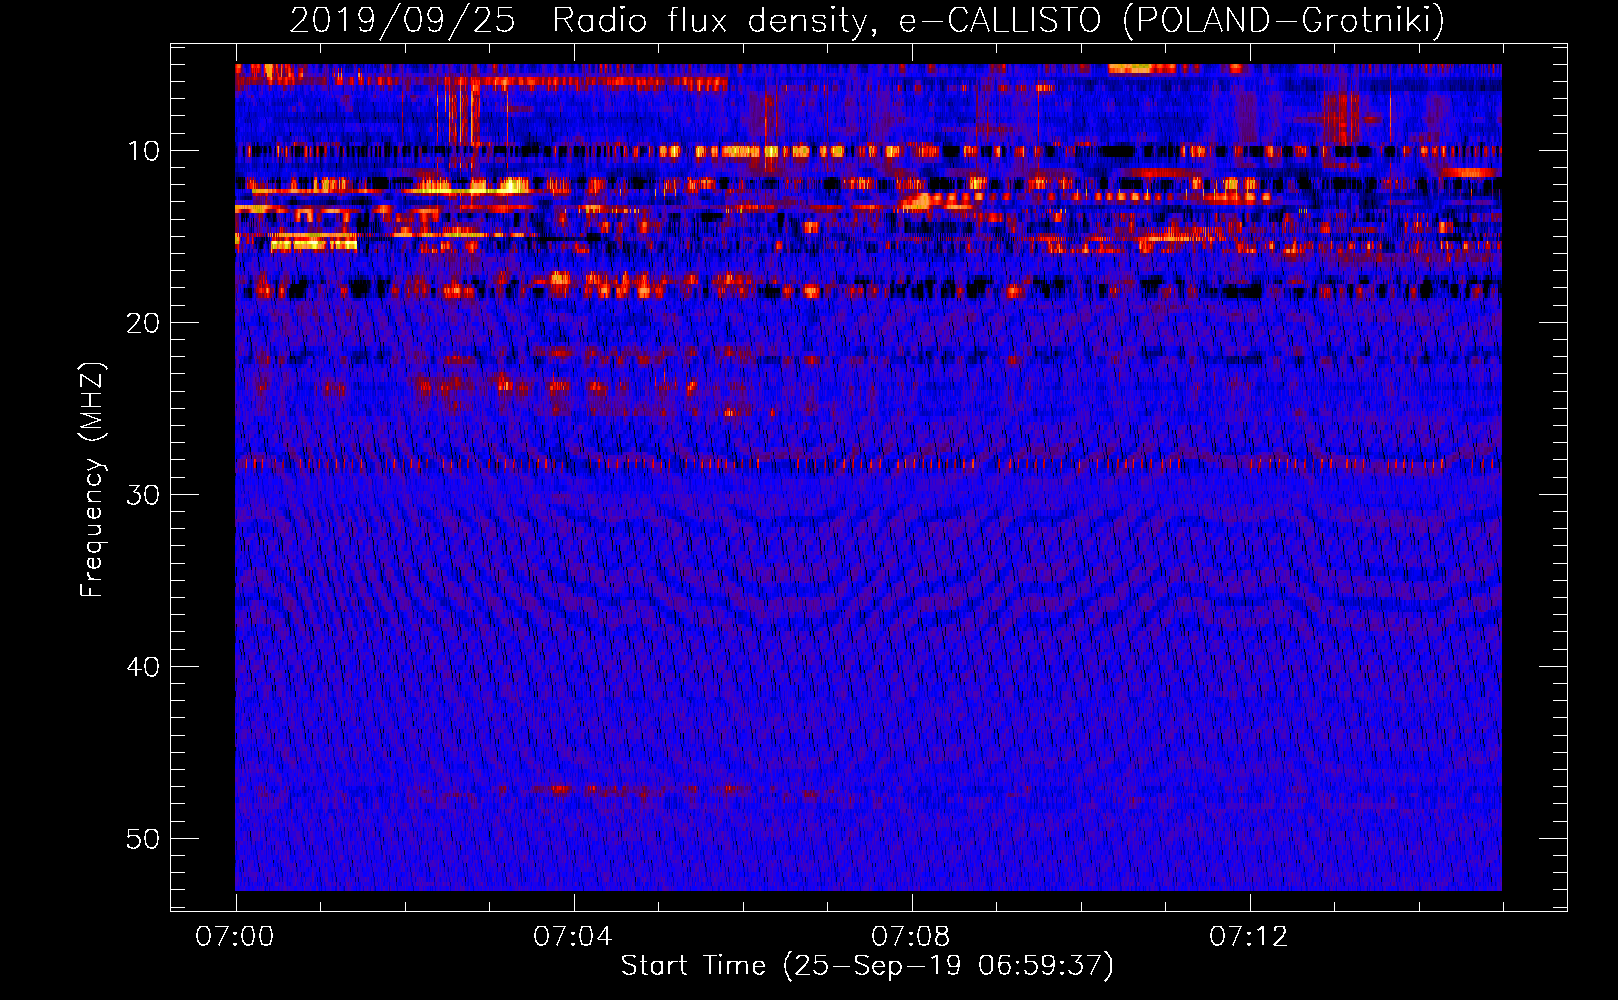The height and width of the screenshot is (1000, 1618).
Task: Click the '30' frequency tick label
Action: pos(143,495)
